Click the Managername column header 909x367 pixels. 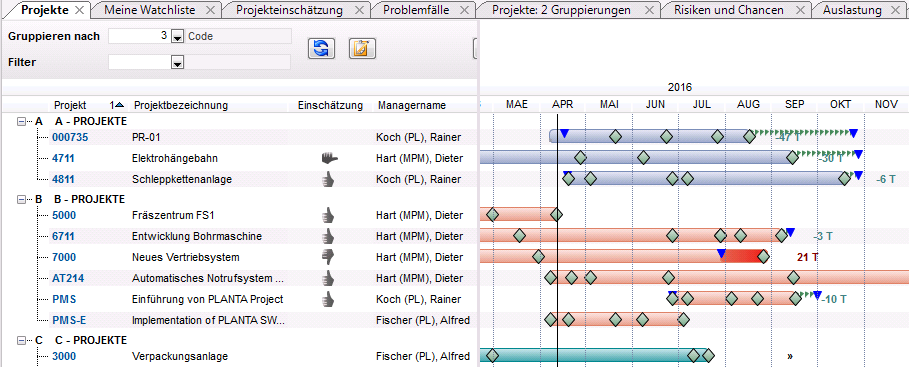(412, 105)
